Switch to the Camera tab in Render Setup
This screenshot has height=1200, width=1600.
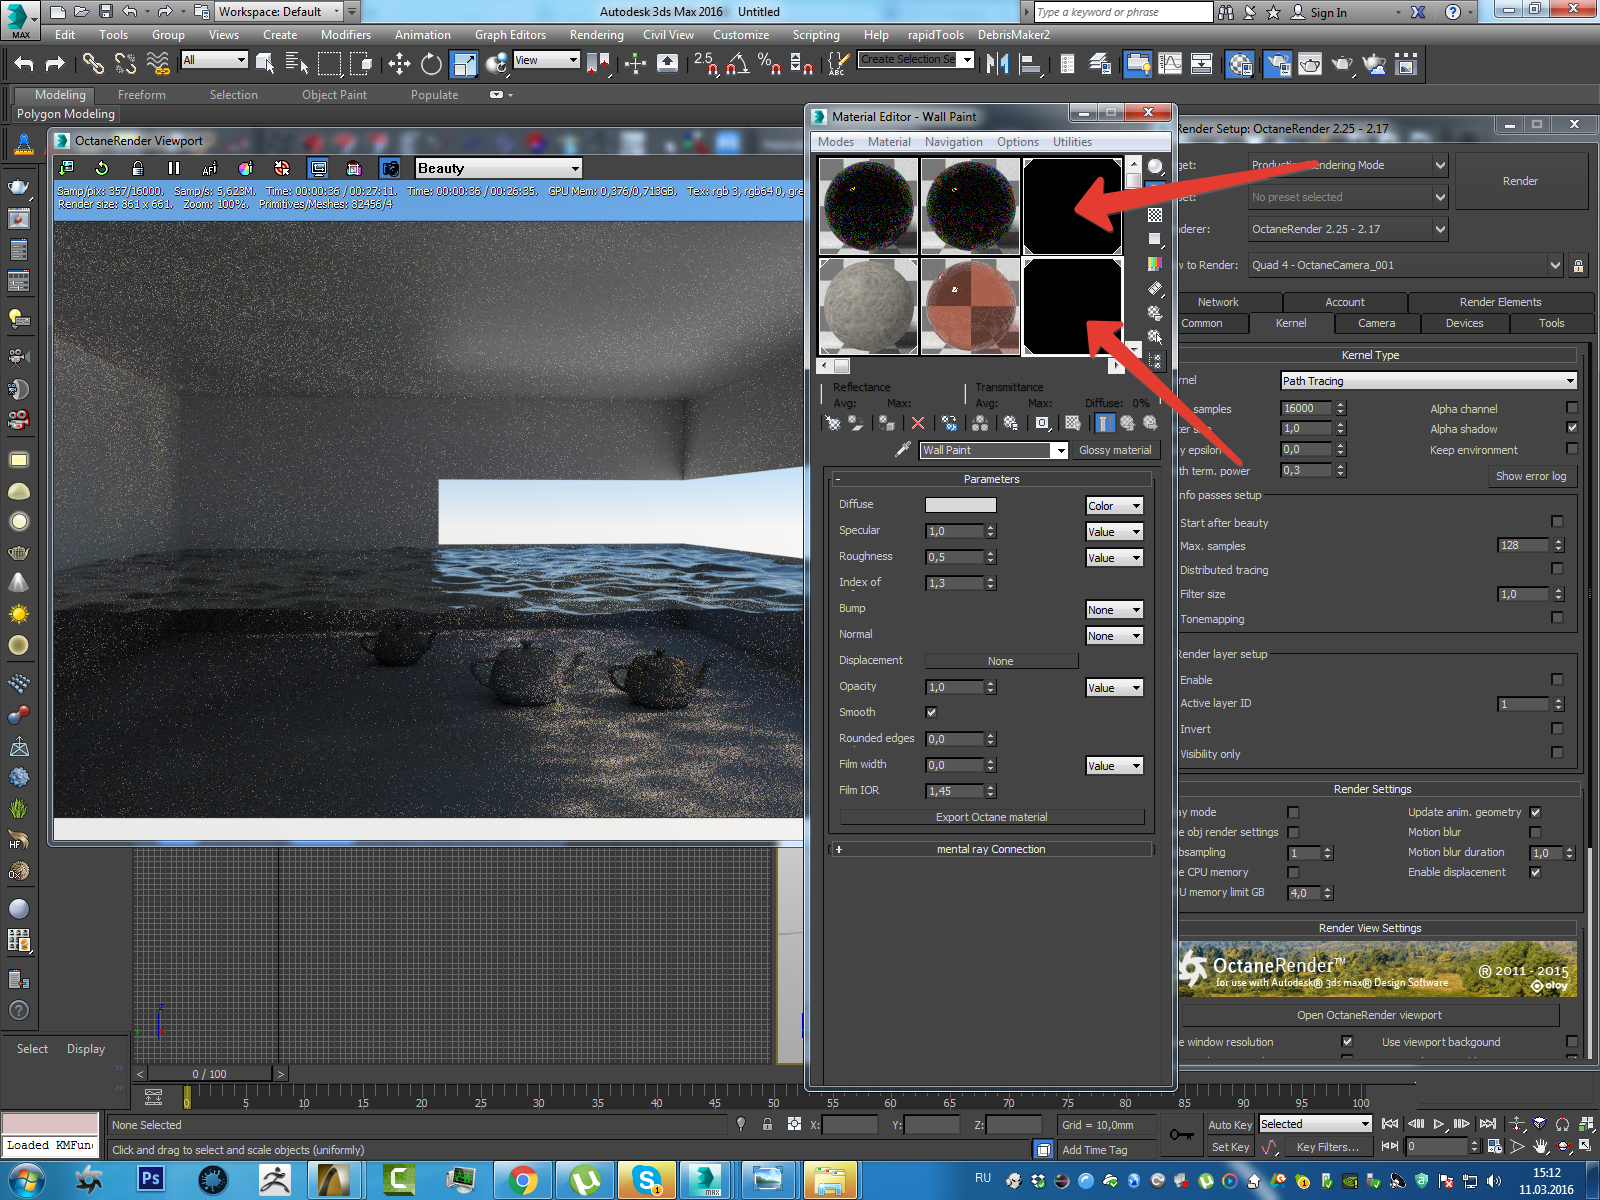pyautogui.click(x=1376, y=323)
